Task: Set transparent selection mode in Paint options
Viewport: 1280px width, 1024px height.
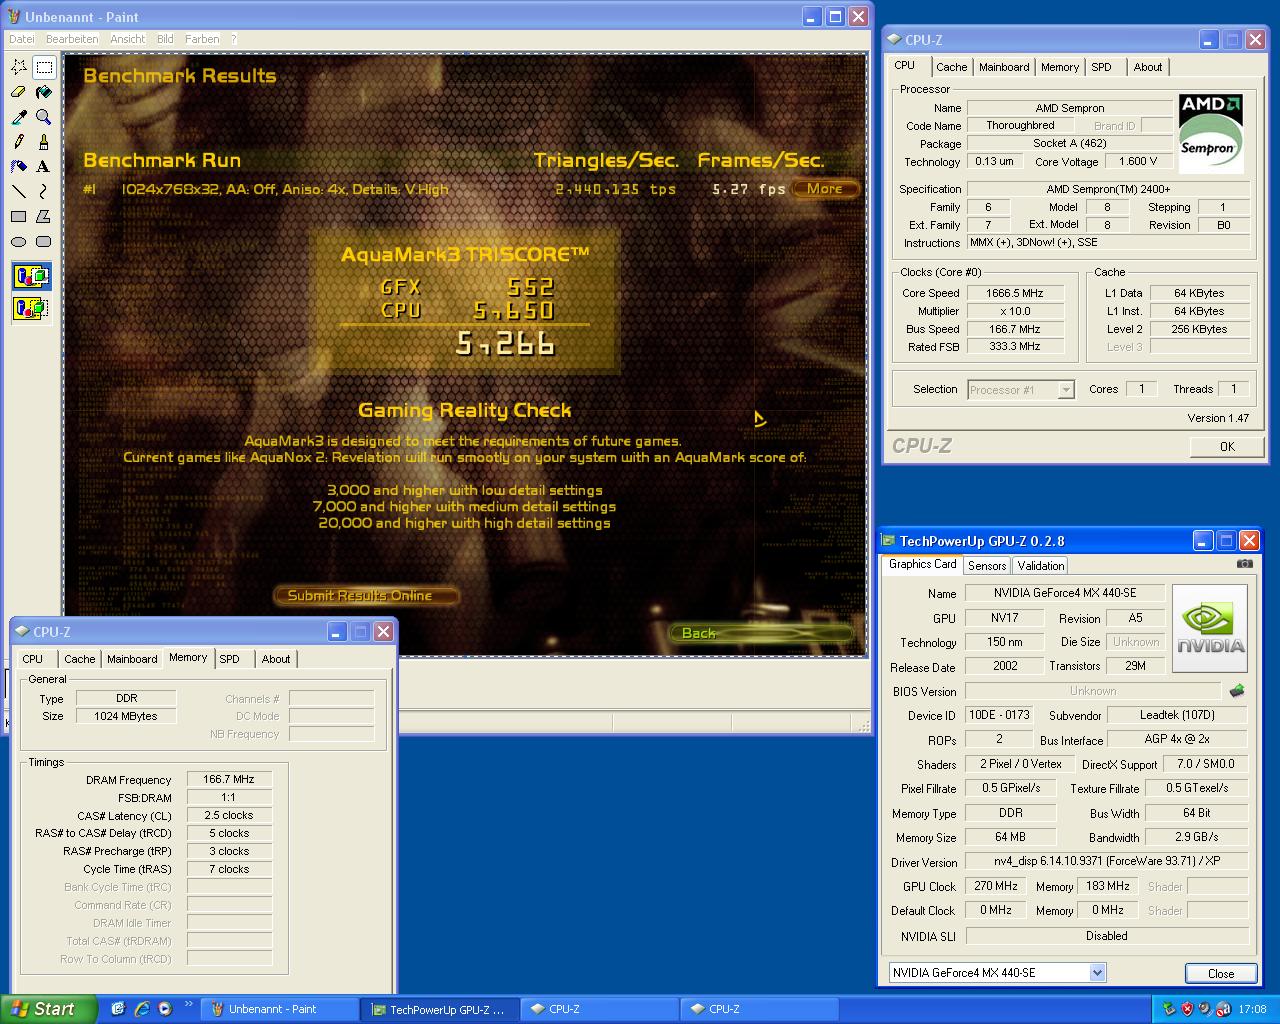Action: (32, 308)
